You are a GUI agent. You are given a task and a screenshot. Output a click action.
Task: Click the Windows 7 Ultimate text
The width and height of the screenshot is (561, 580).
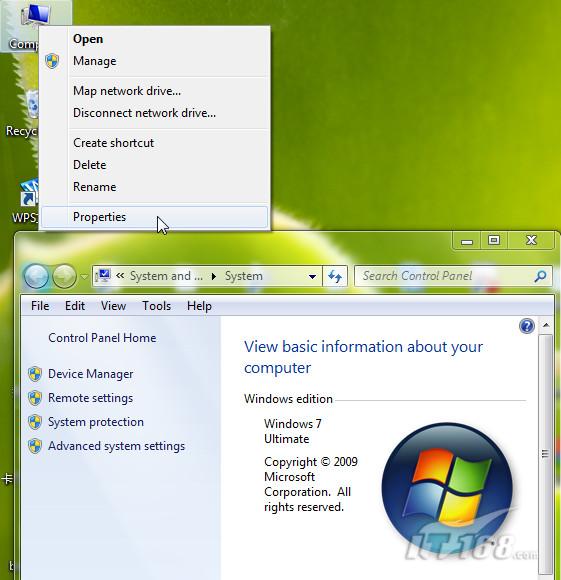point(293,431)
